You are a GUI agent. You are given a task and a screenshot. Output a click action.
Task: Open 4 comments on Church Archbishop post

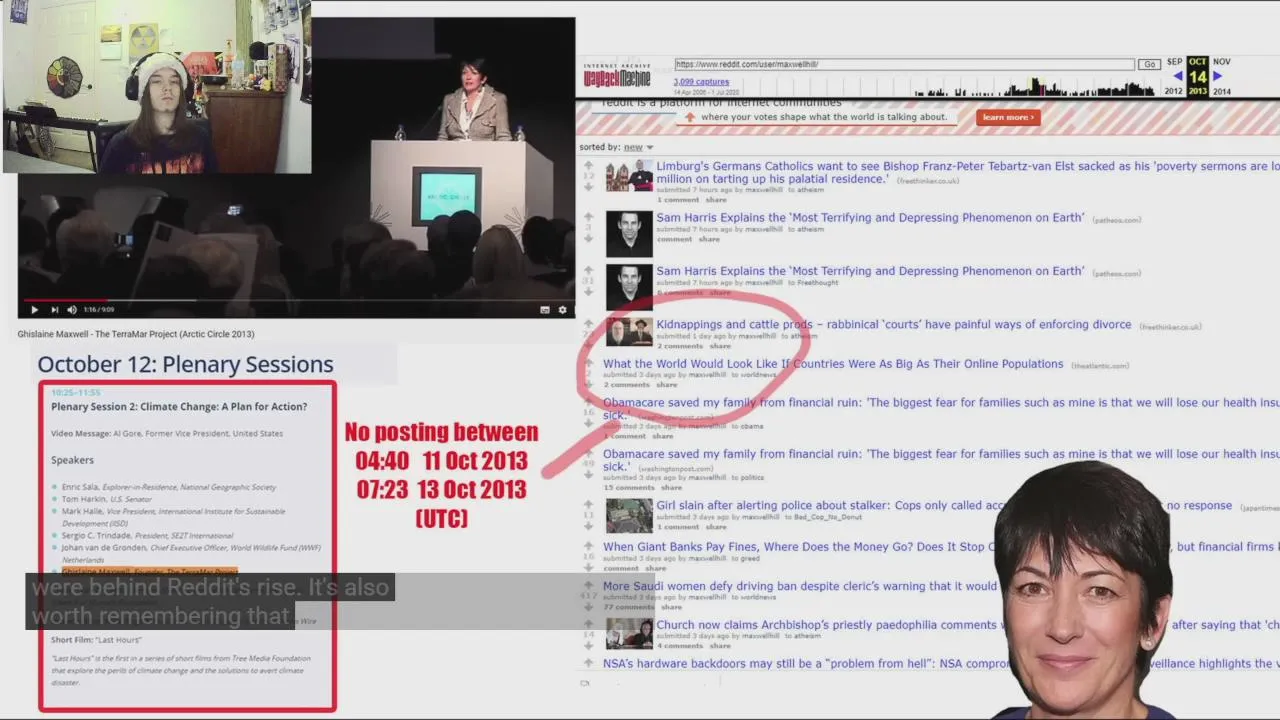(x=680, y=646)
